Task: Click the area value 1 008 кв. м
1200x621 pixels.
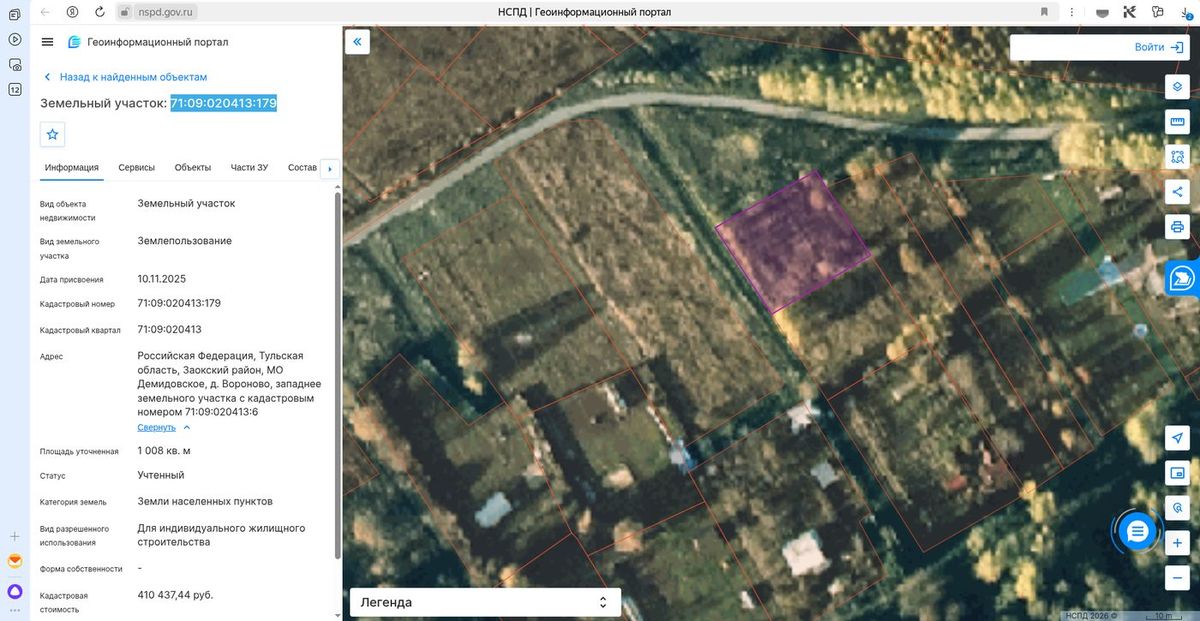Action: [x=164, y=450]
